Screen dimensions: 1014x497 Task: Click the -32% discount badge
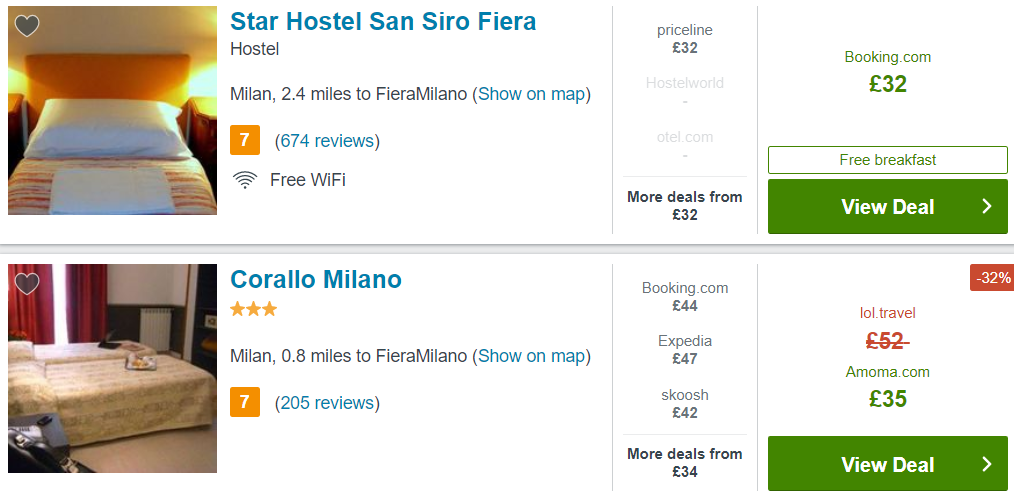click(x=993, y=278)
